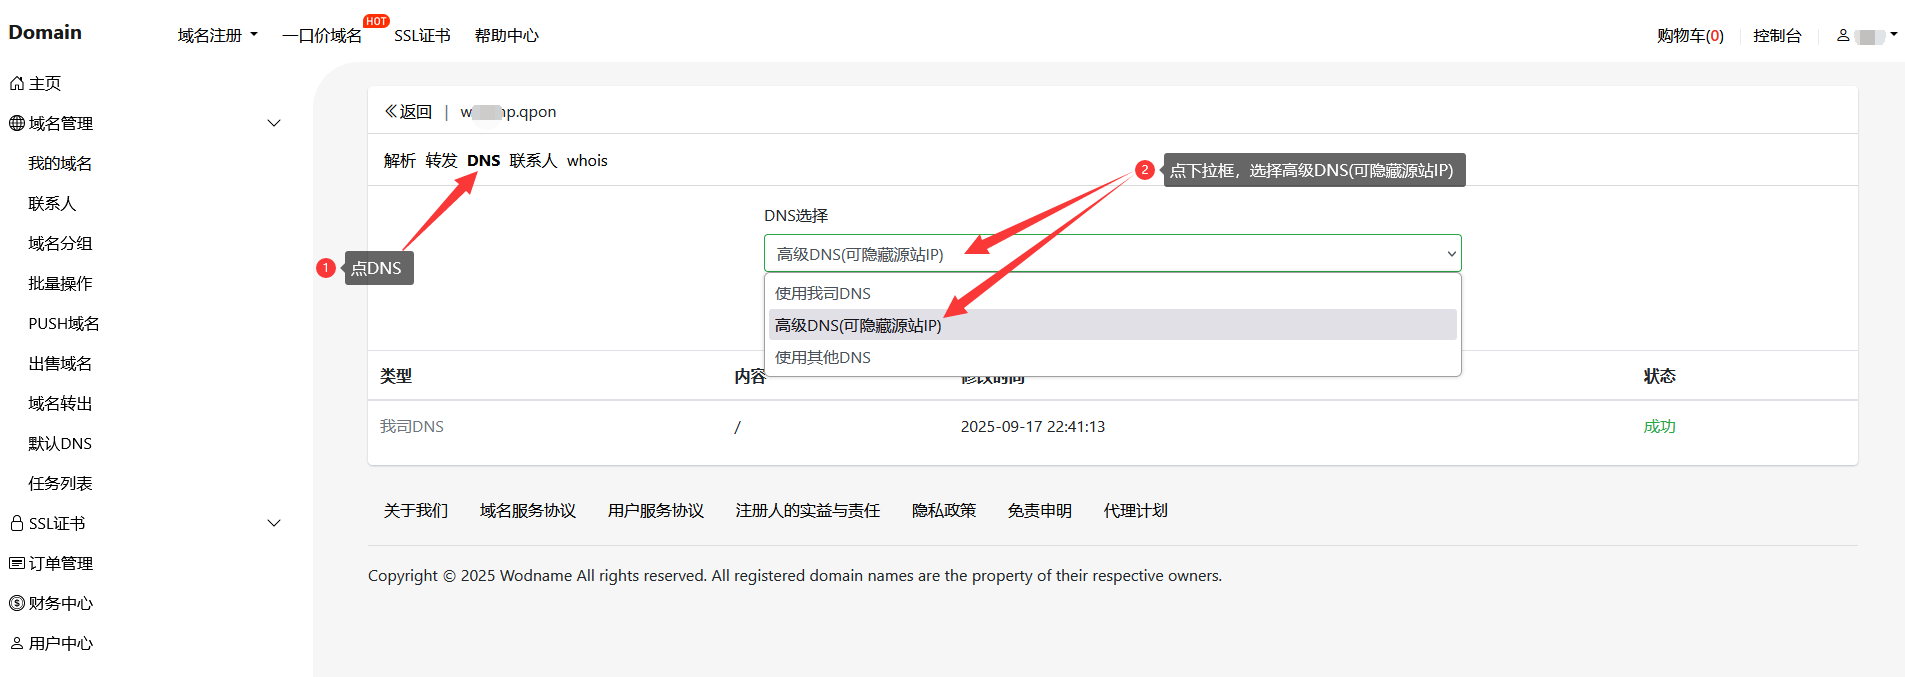Open the user account icon at top right
Image resolution: width=1905 pixels, height=677 pixels.
(1843, 35)
